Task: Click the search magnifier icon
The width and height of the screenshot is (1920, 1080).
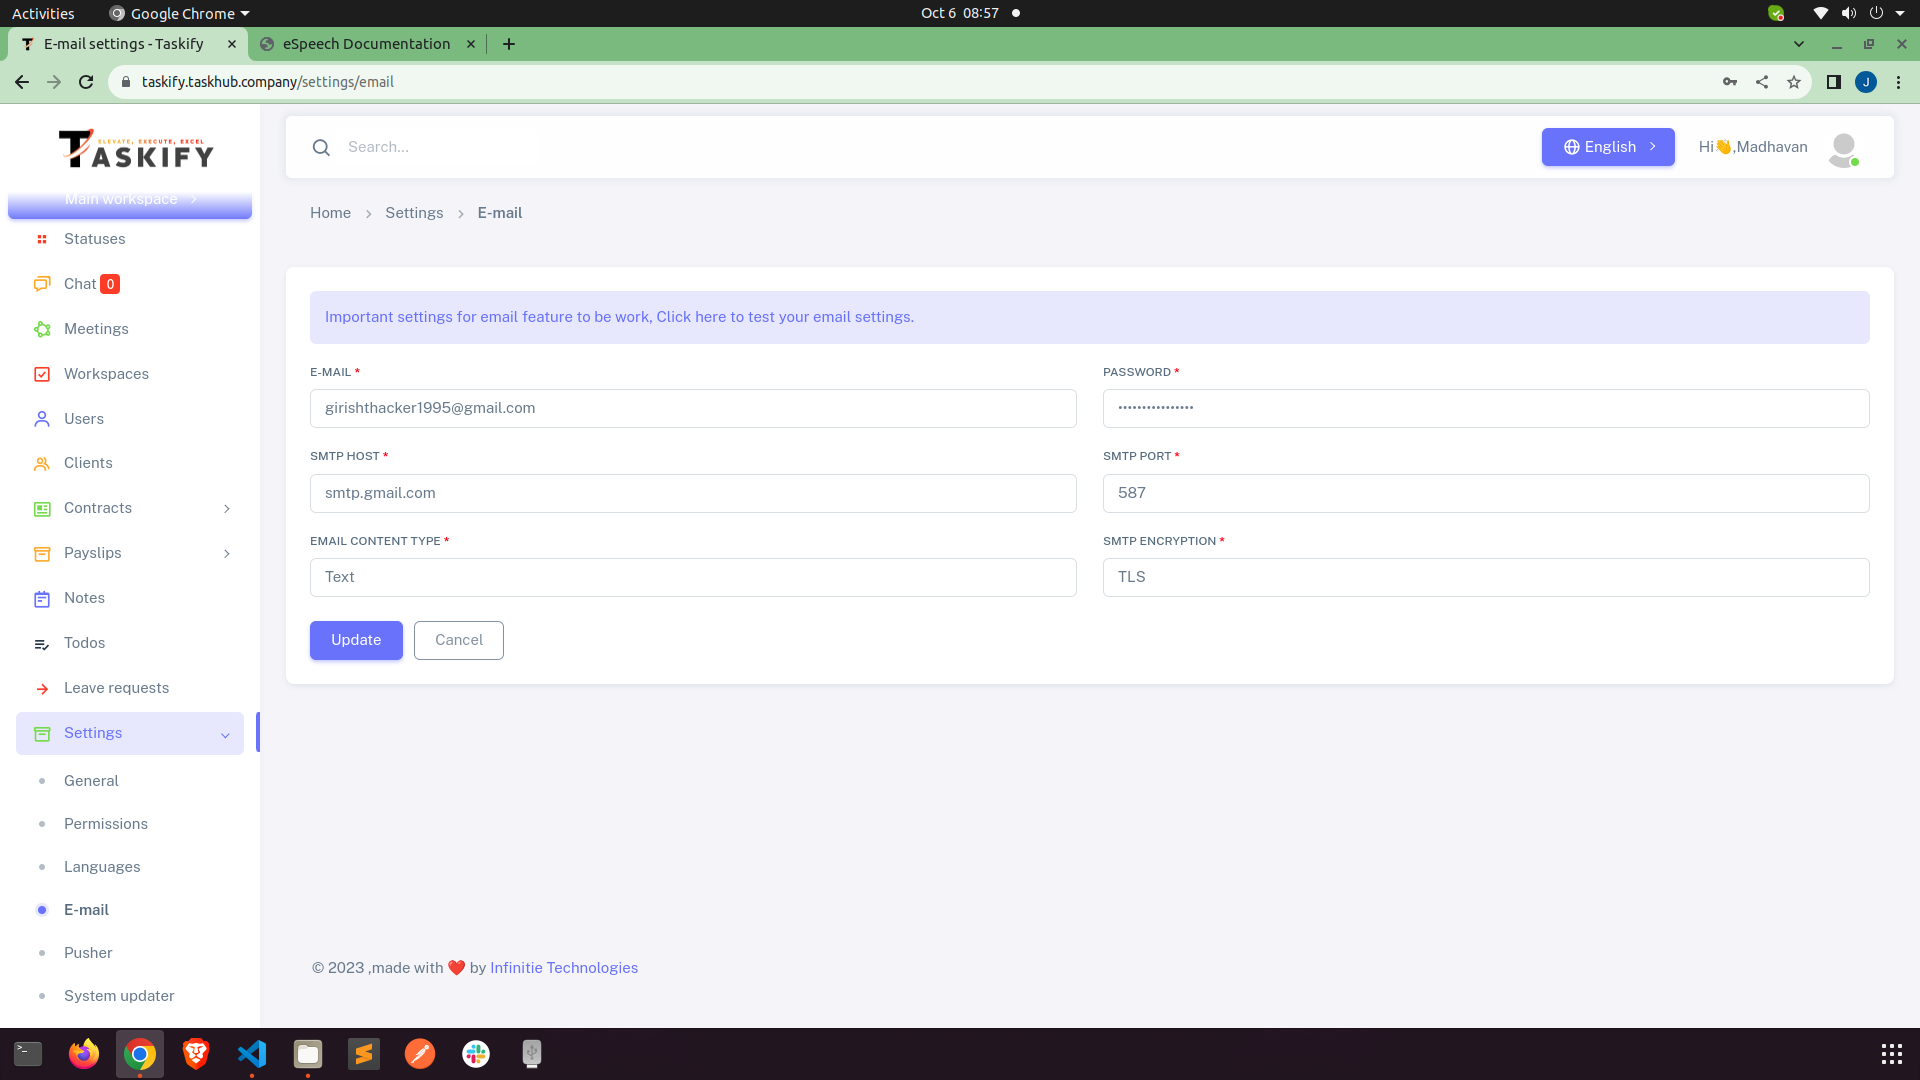Action: point(321,147)
